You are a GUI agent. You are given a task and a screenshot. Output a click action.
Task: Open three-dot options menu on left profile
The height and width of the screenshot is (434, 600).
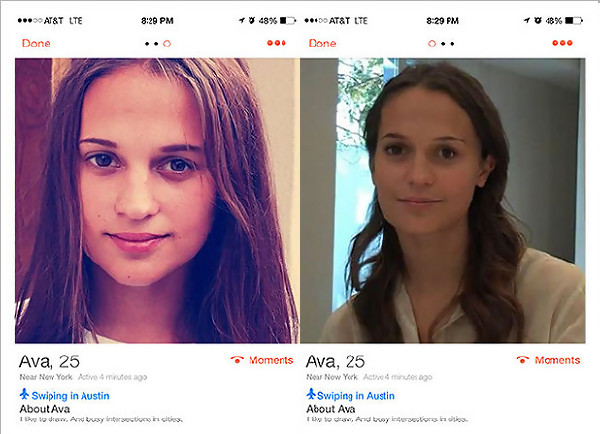tap(276, 43)
